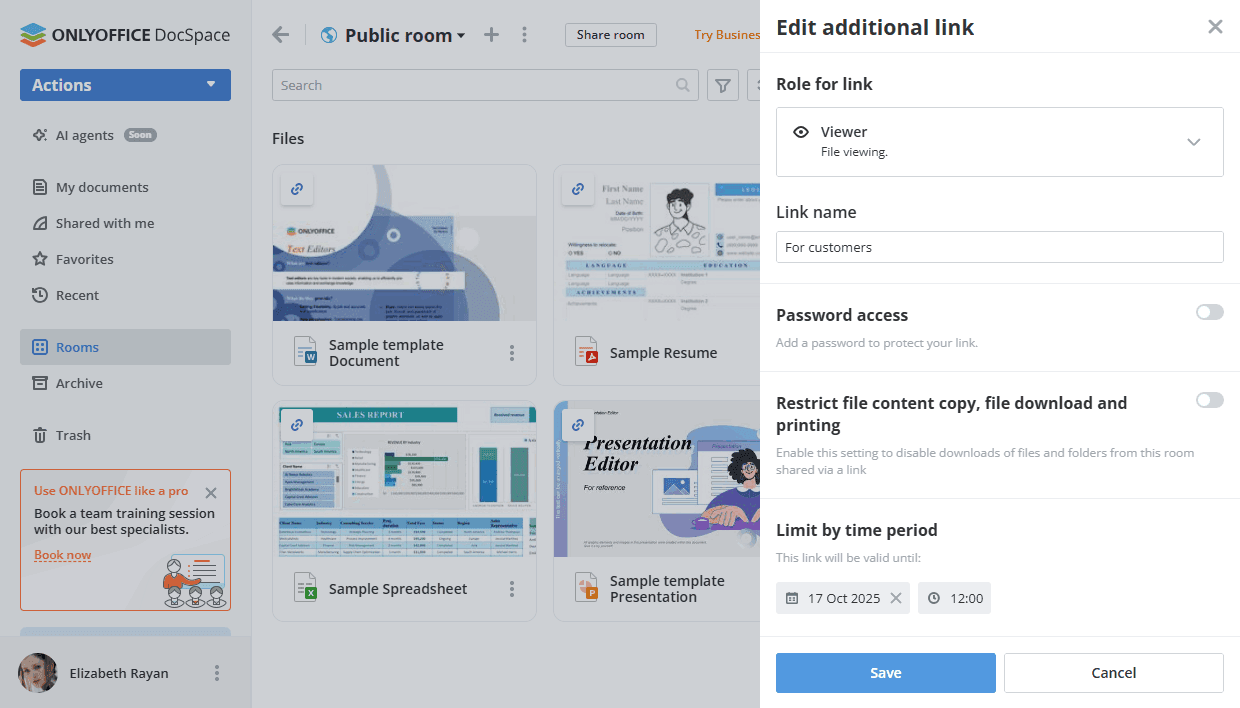1240x708 pixels.
Task: Open the 12:00 time picker
Action: tap(954, 598)
